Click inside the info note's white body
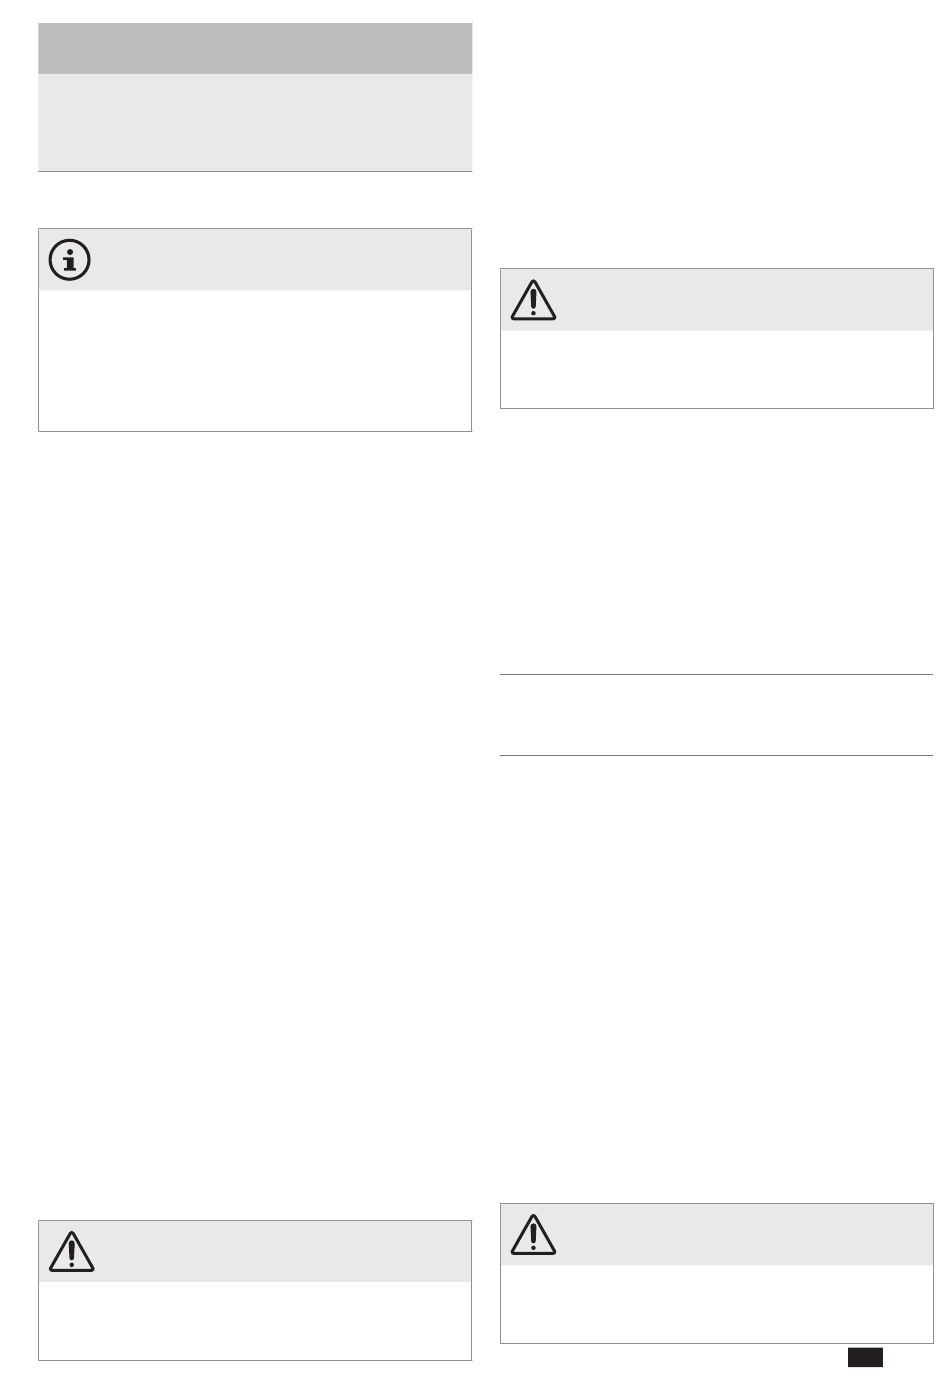This screenshot has height=1374, width=950. point(255,360)
